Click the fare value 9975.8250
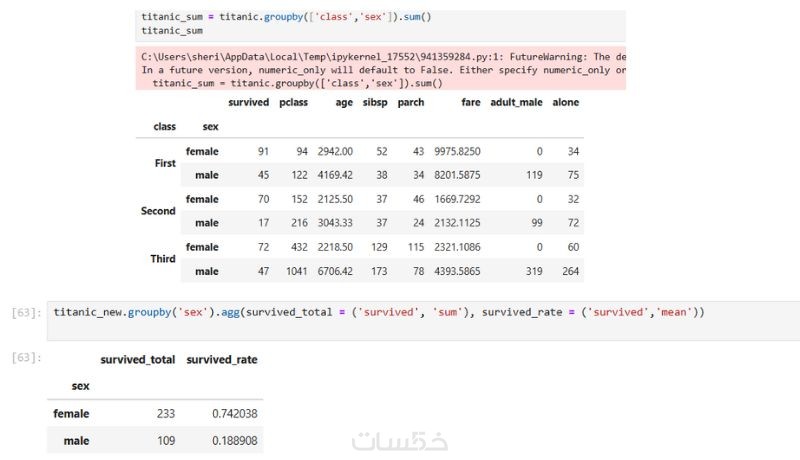 click(457, 151)
